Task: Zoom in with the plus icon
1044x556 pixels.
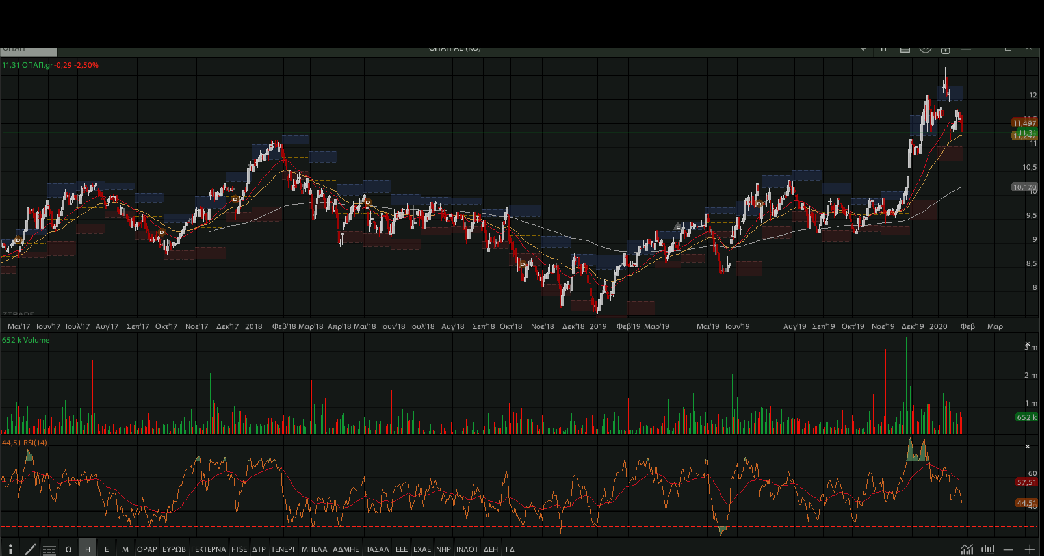Action: click(1030, 549)
